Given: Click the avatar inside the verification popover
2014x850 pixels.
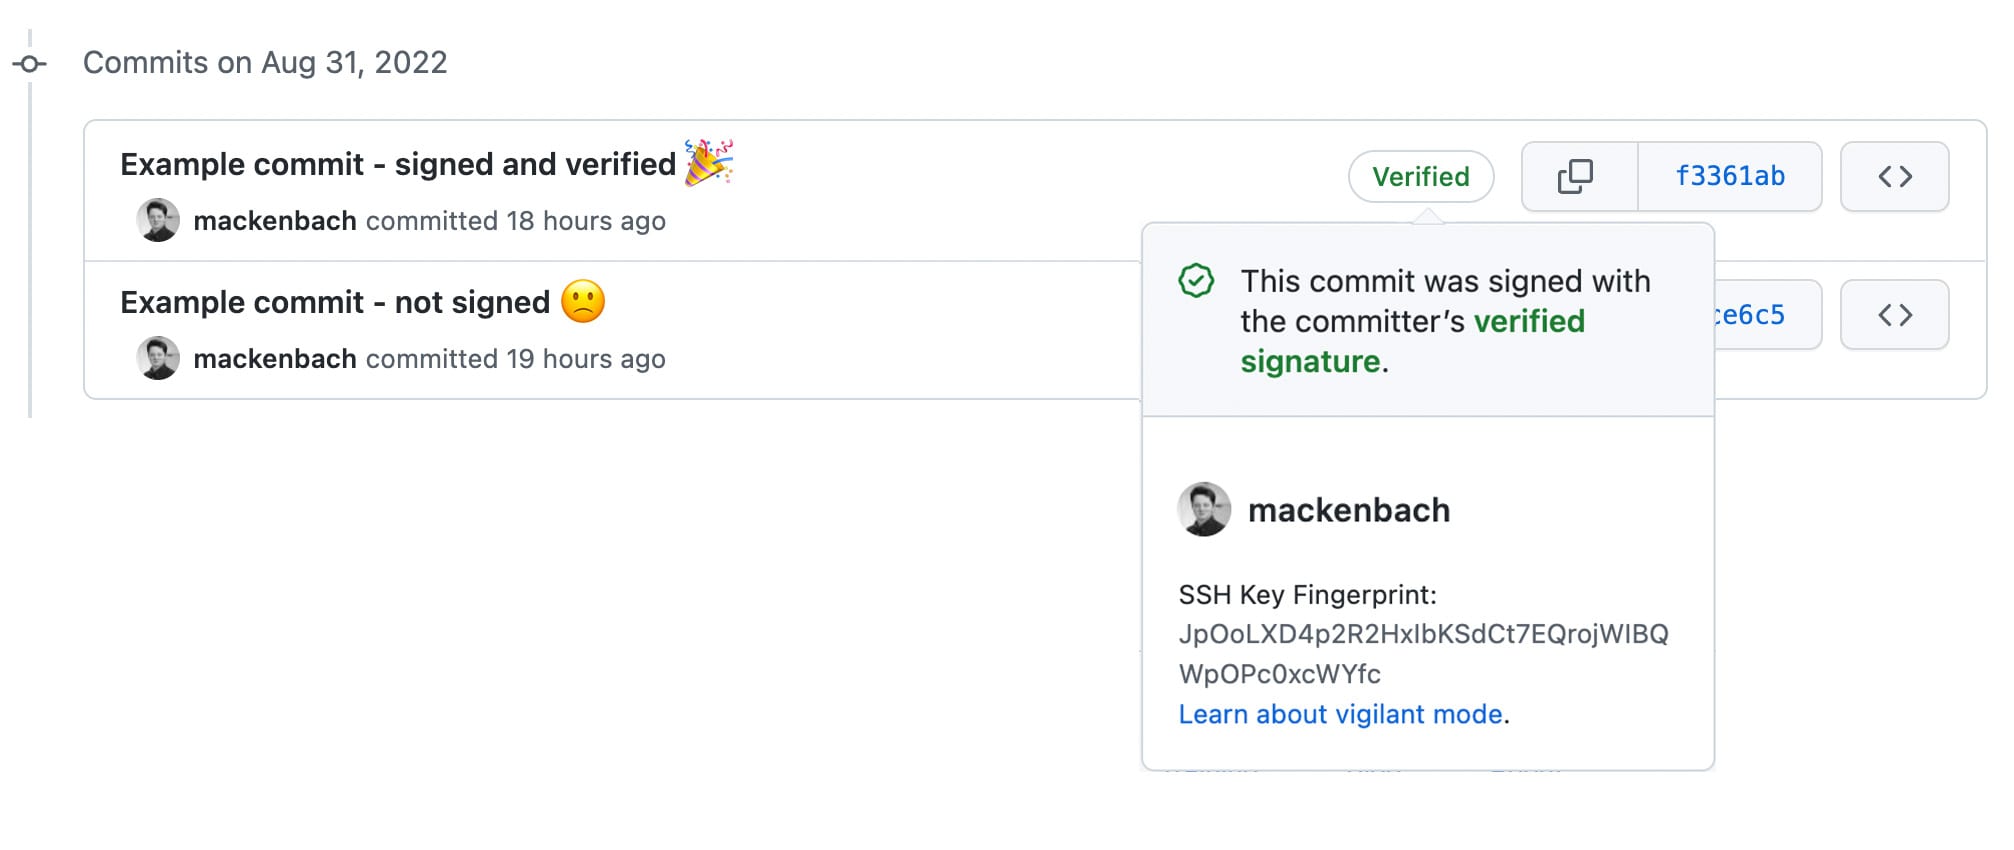Looking at the screenshot, I should [1204, 510].
